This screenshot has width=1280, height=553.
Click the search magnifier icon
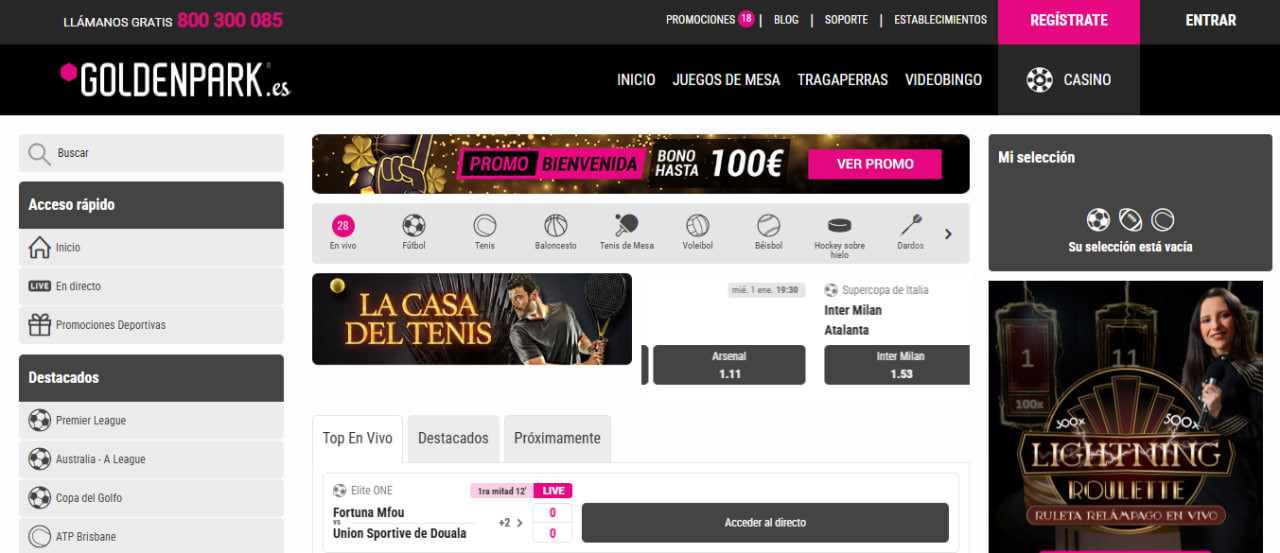click(x=39, y=153)
